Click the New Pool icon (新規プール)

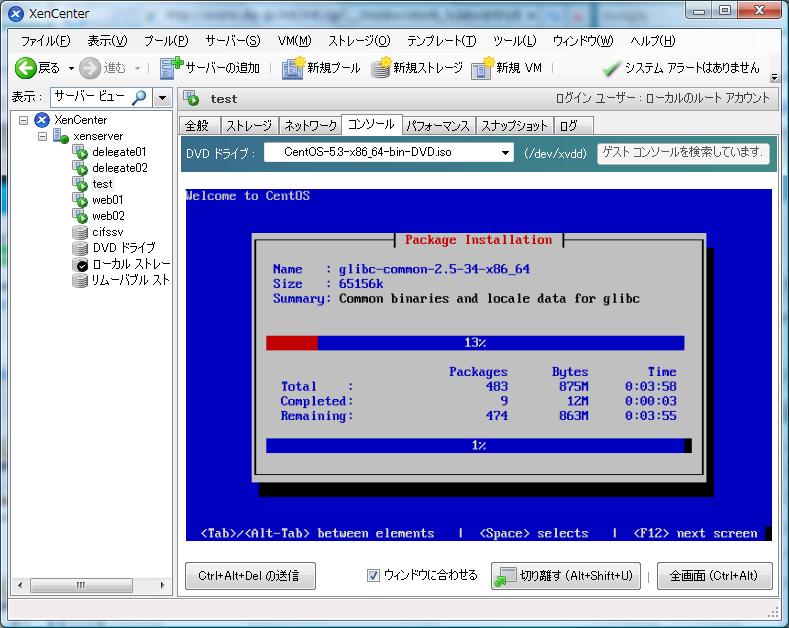tap(293, 68)
